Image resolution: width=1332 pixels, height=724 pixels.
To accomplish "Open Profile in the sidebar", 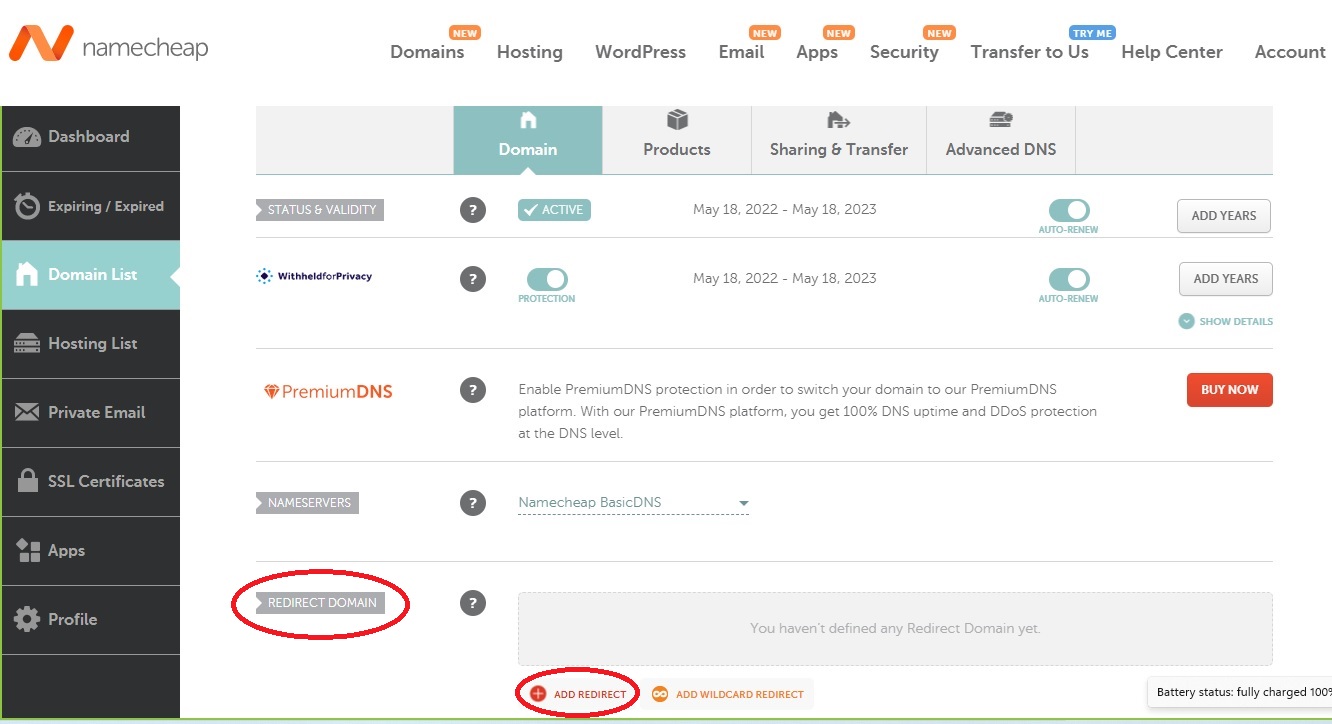I will (90, 619).
